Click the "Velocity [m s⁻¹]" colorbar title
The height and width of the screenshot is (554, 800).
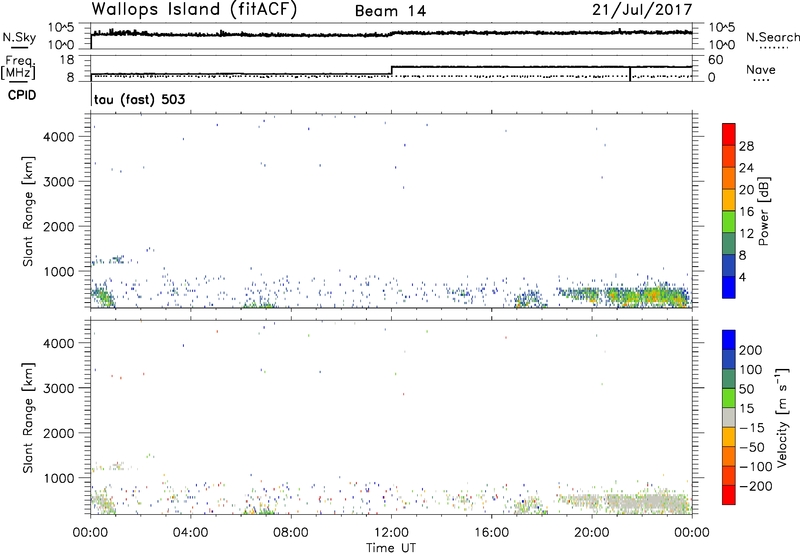point(782,418)
